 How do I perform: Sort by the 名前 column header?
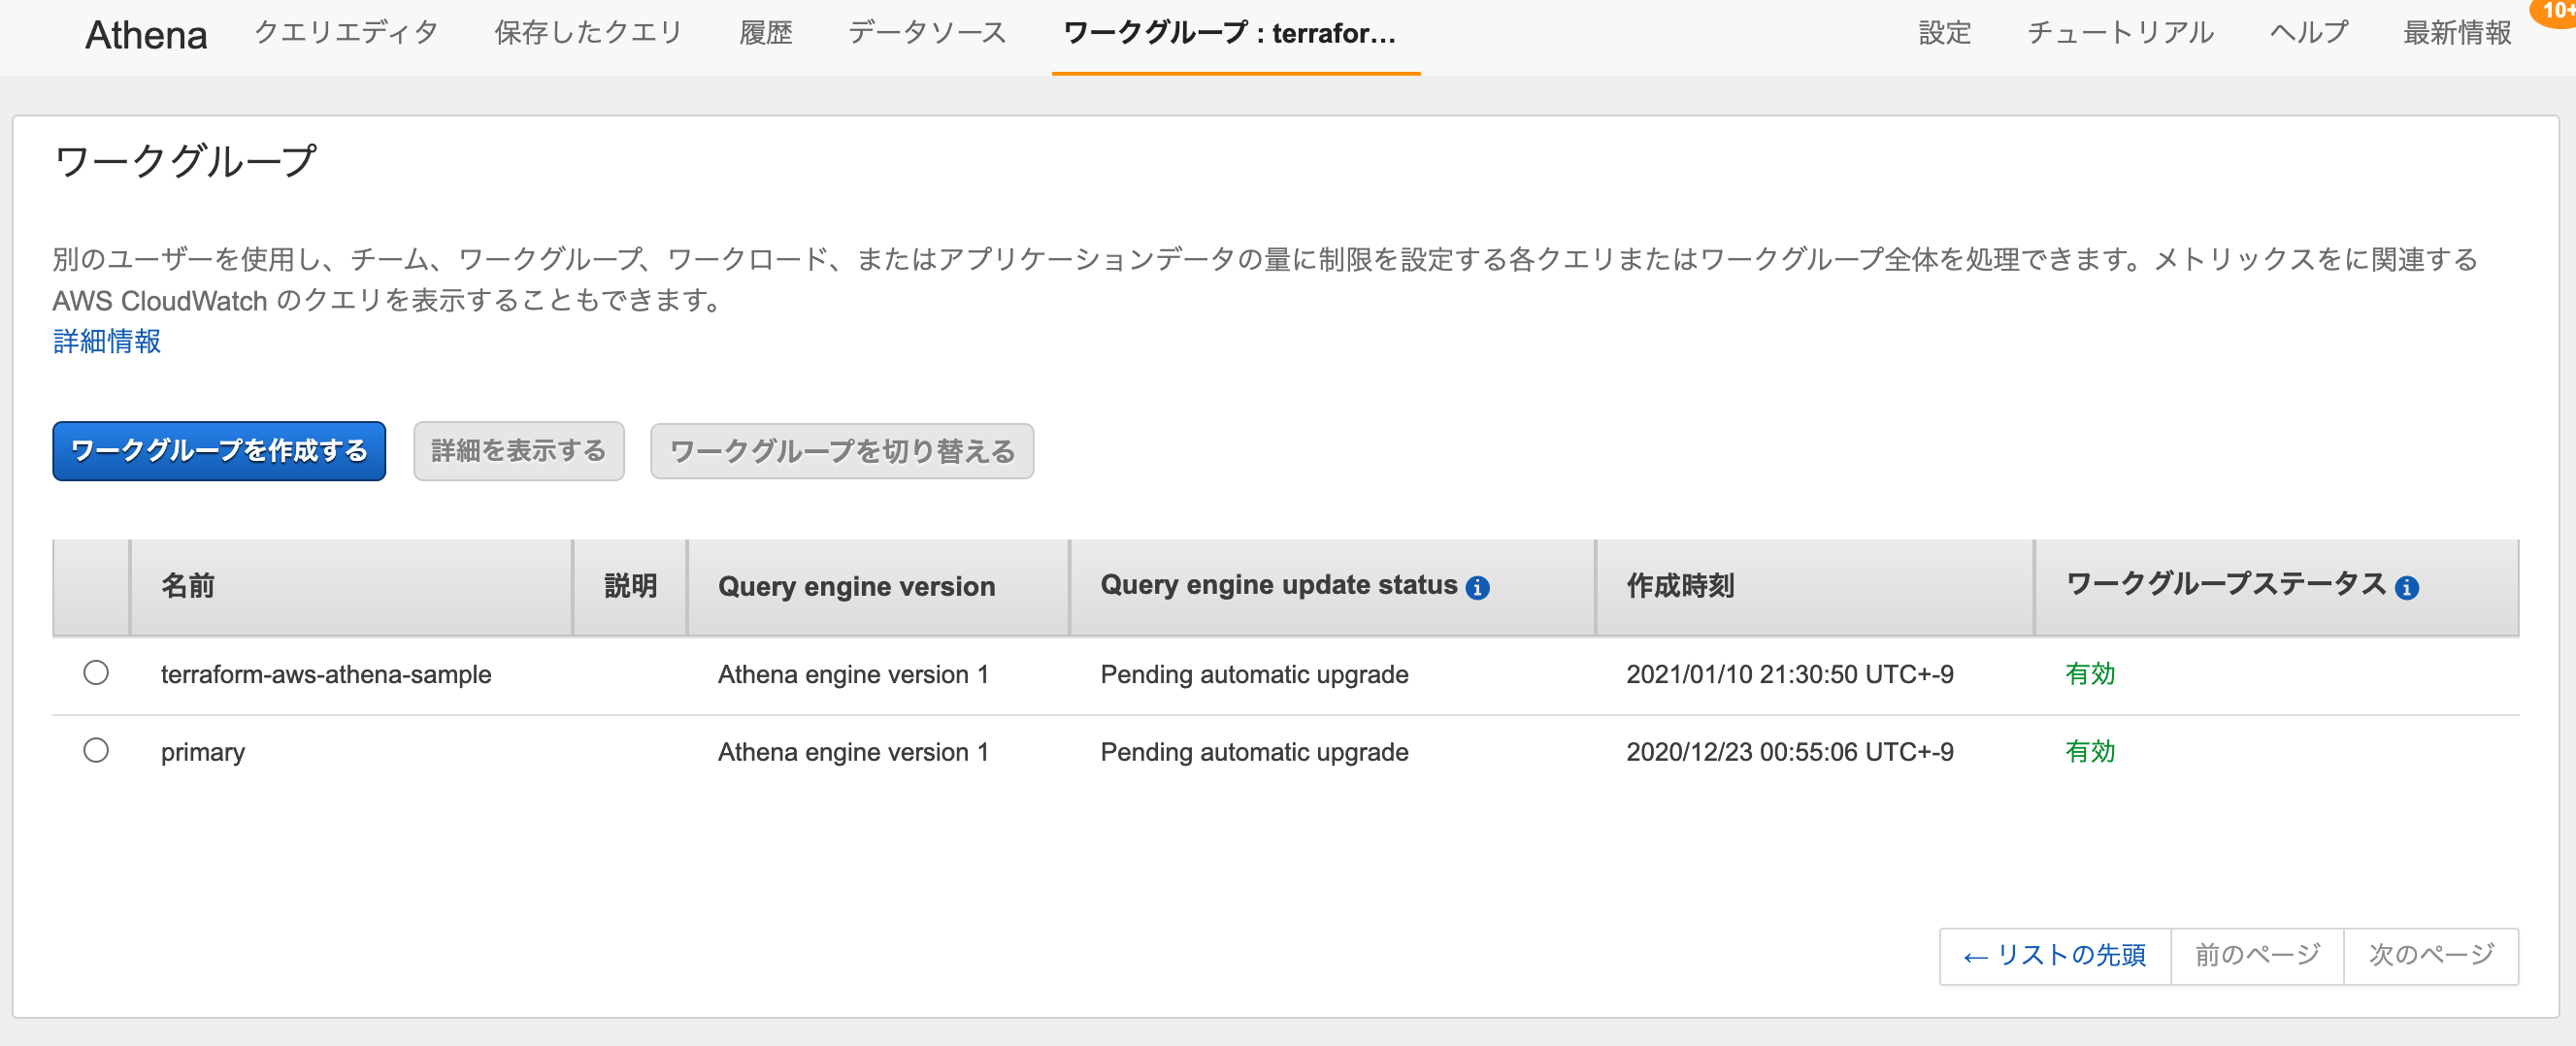pyautogui.click(x=190, y=587)
